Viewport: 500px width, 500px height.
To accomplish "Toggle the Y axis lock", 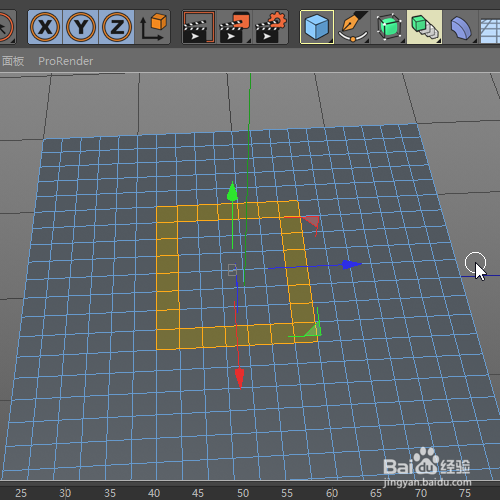I will point(80,27).
